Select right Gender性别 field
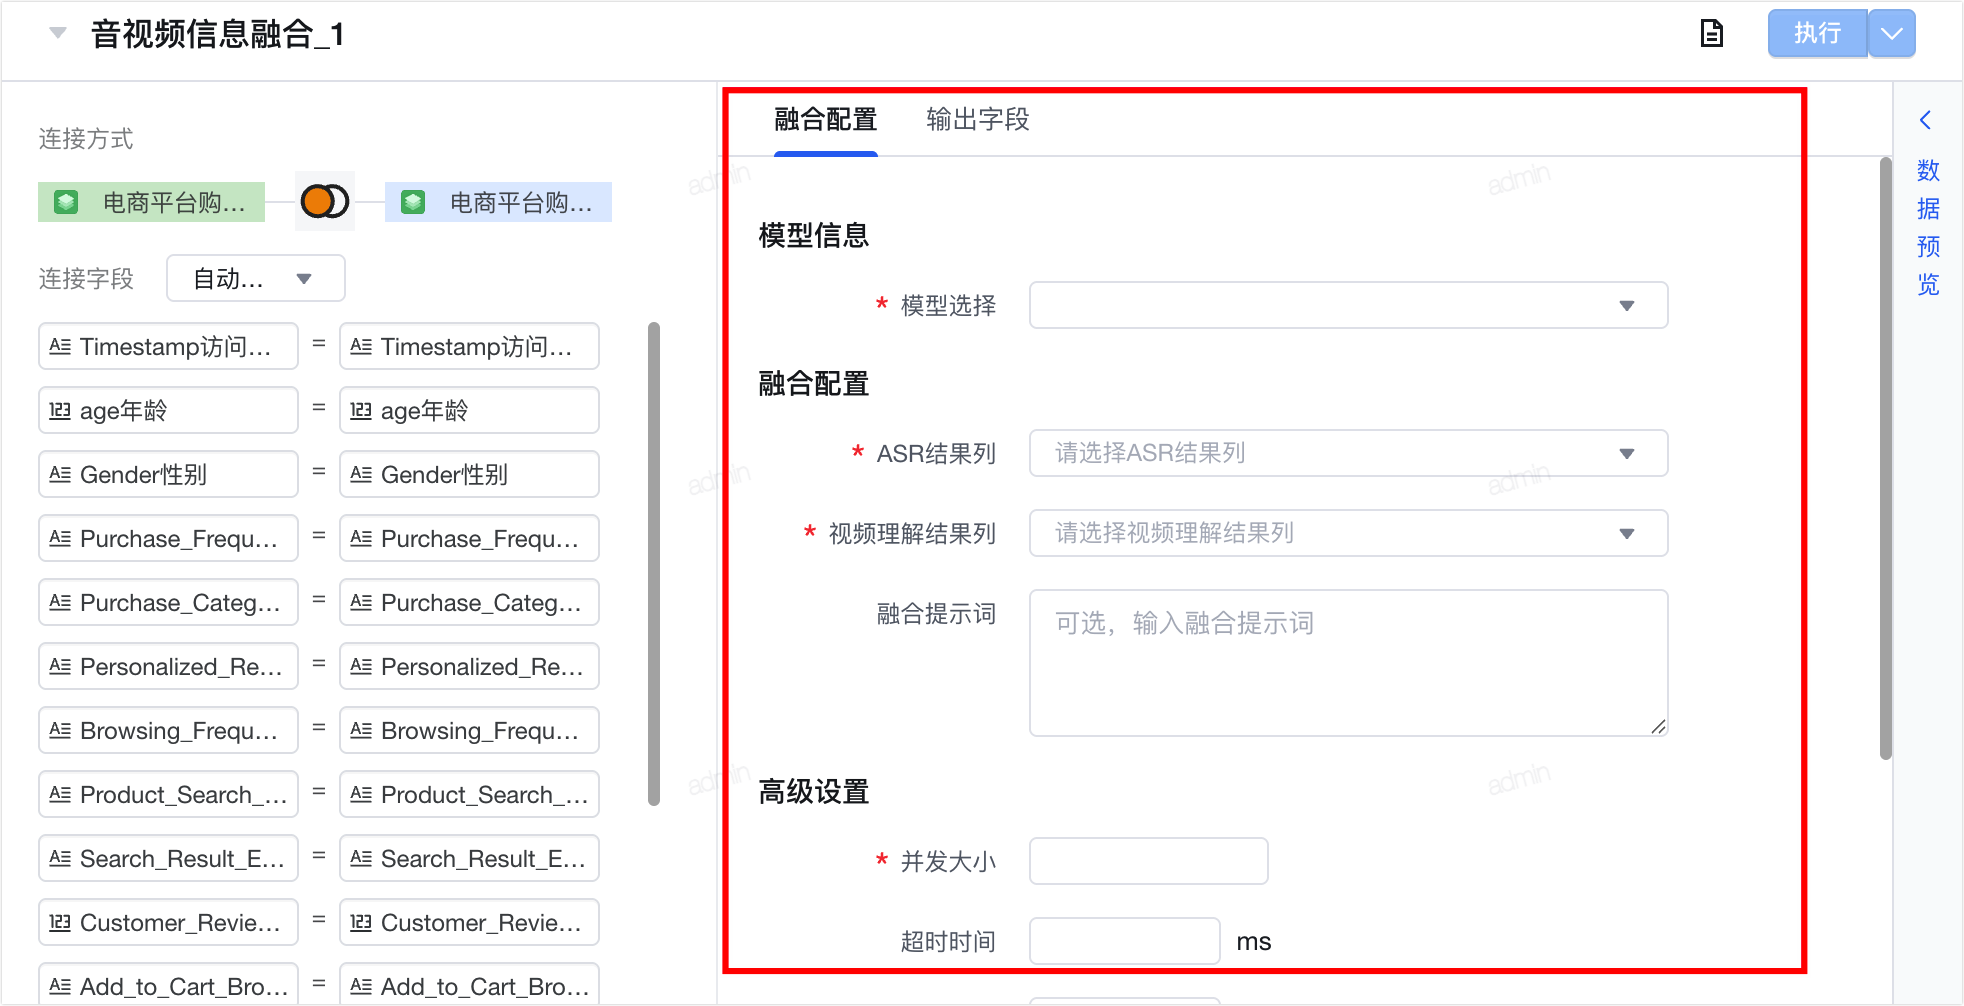1964x1006 pixels. click(469, 474)
